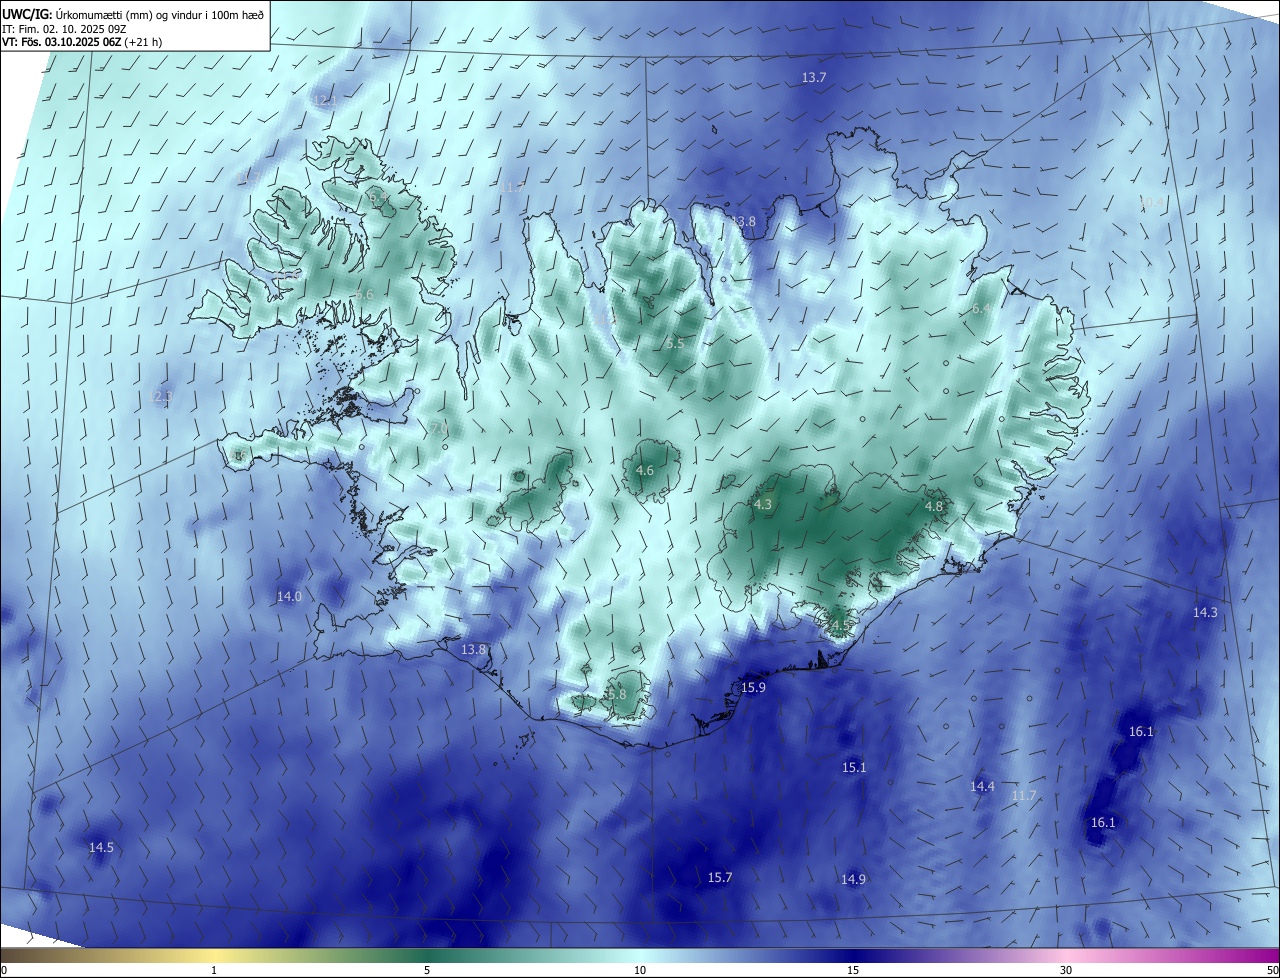Click the 0 tick on the color scale
The height and width of the screenshot is (978, 1280).
tap(3, 971)
